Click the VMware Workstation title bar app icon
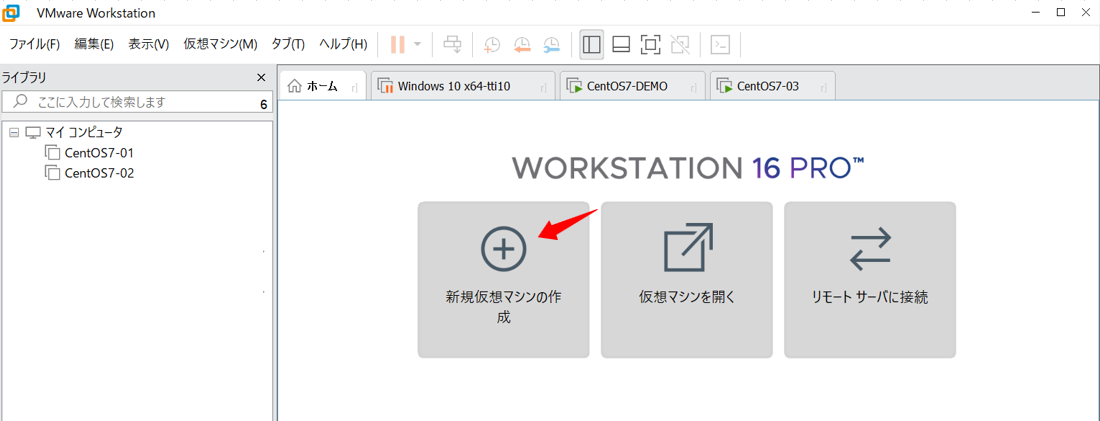This screenshot has height=421, width=1100. (x=12, y=12)
